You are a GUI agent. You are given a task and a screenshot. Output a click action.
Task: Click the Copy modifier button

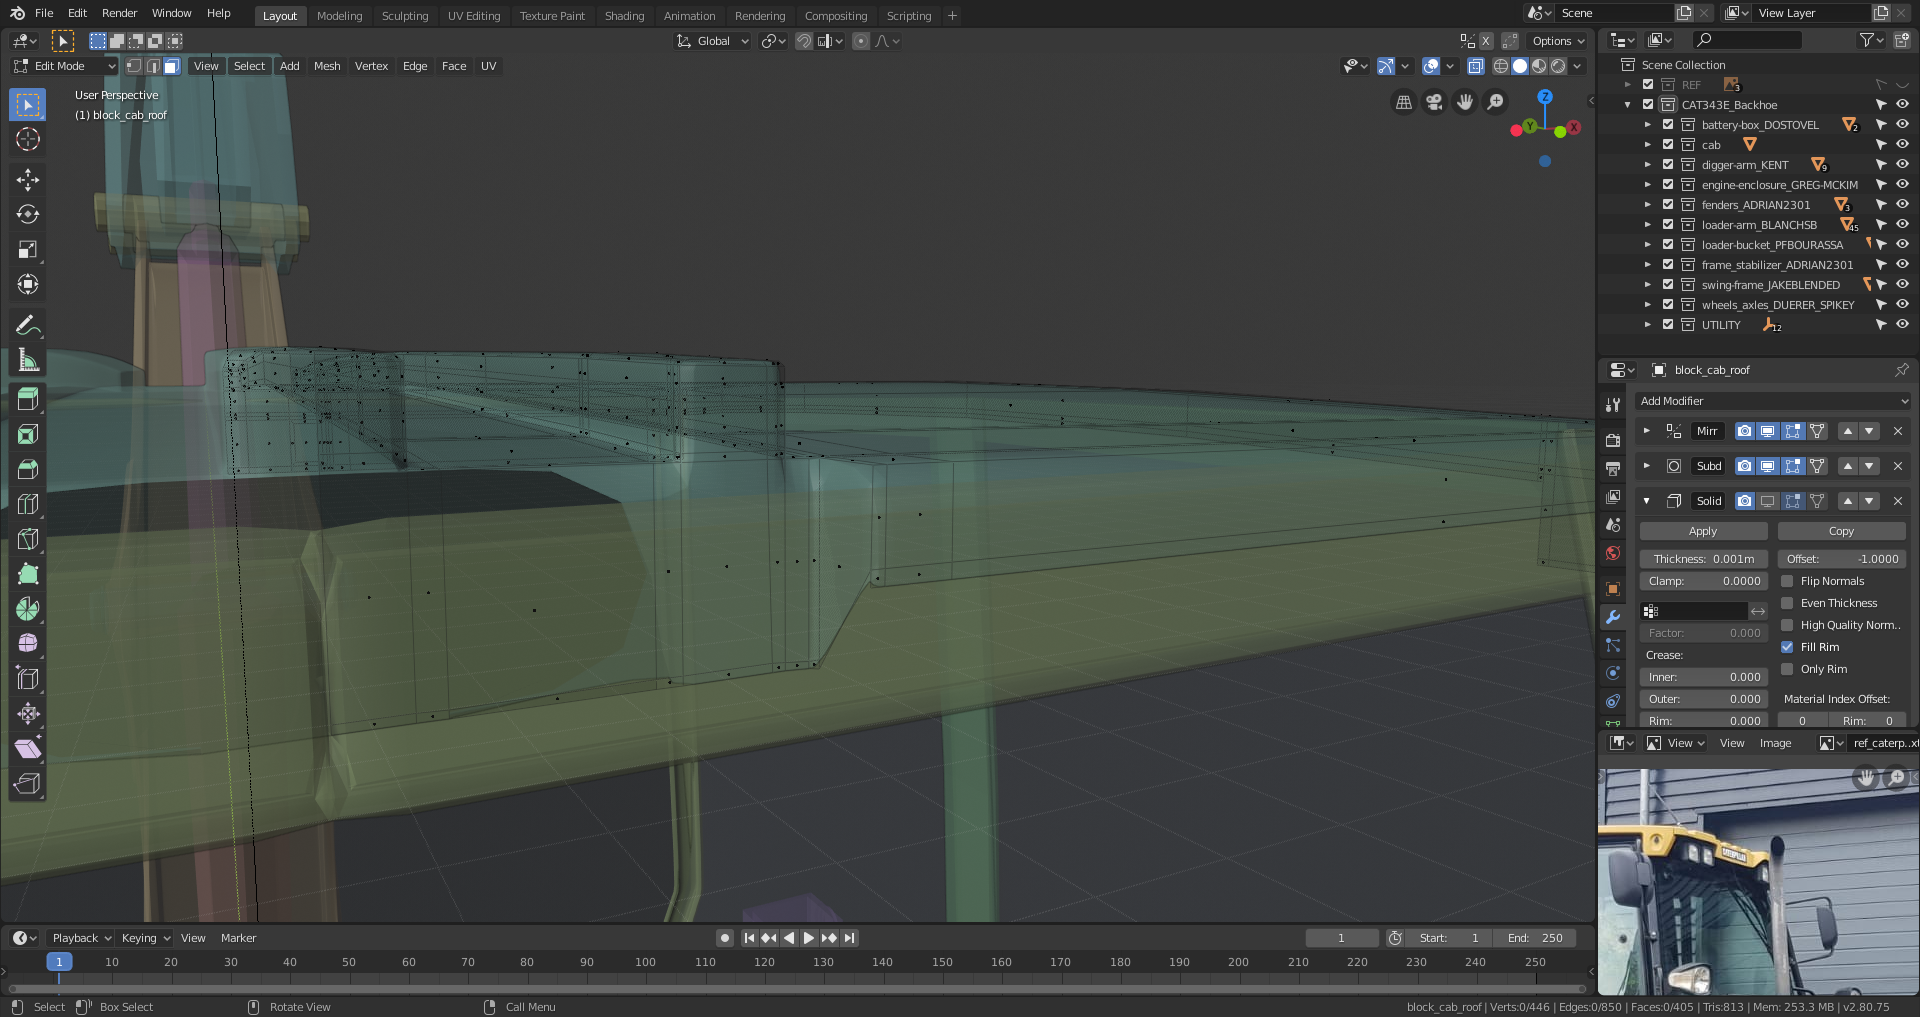pyautogui.click(x=1840, y=531)
